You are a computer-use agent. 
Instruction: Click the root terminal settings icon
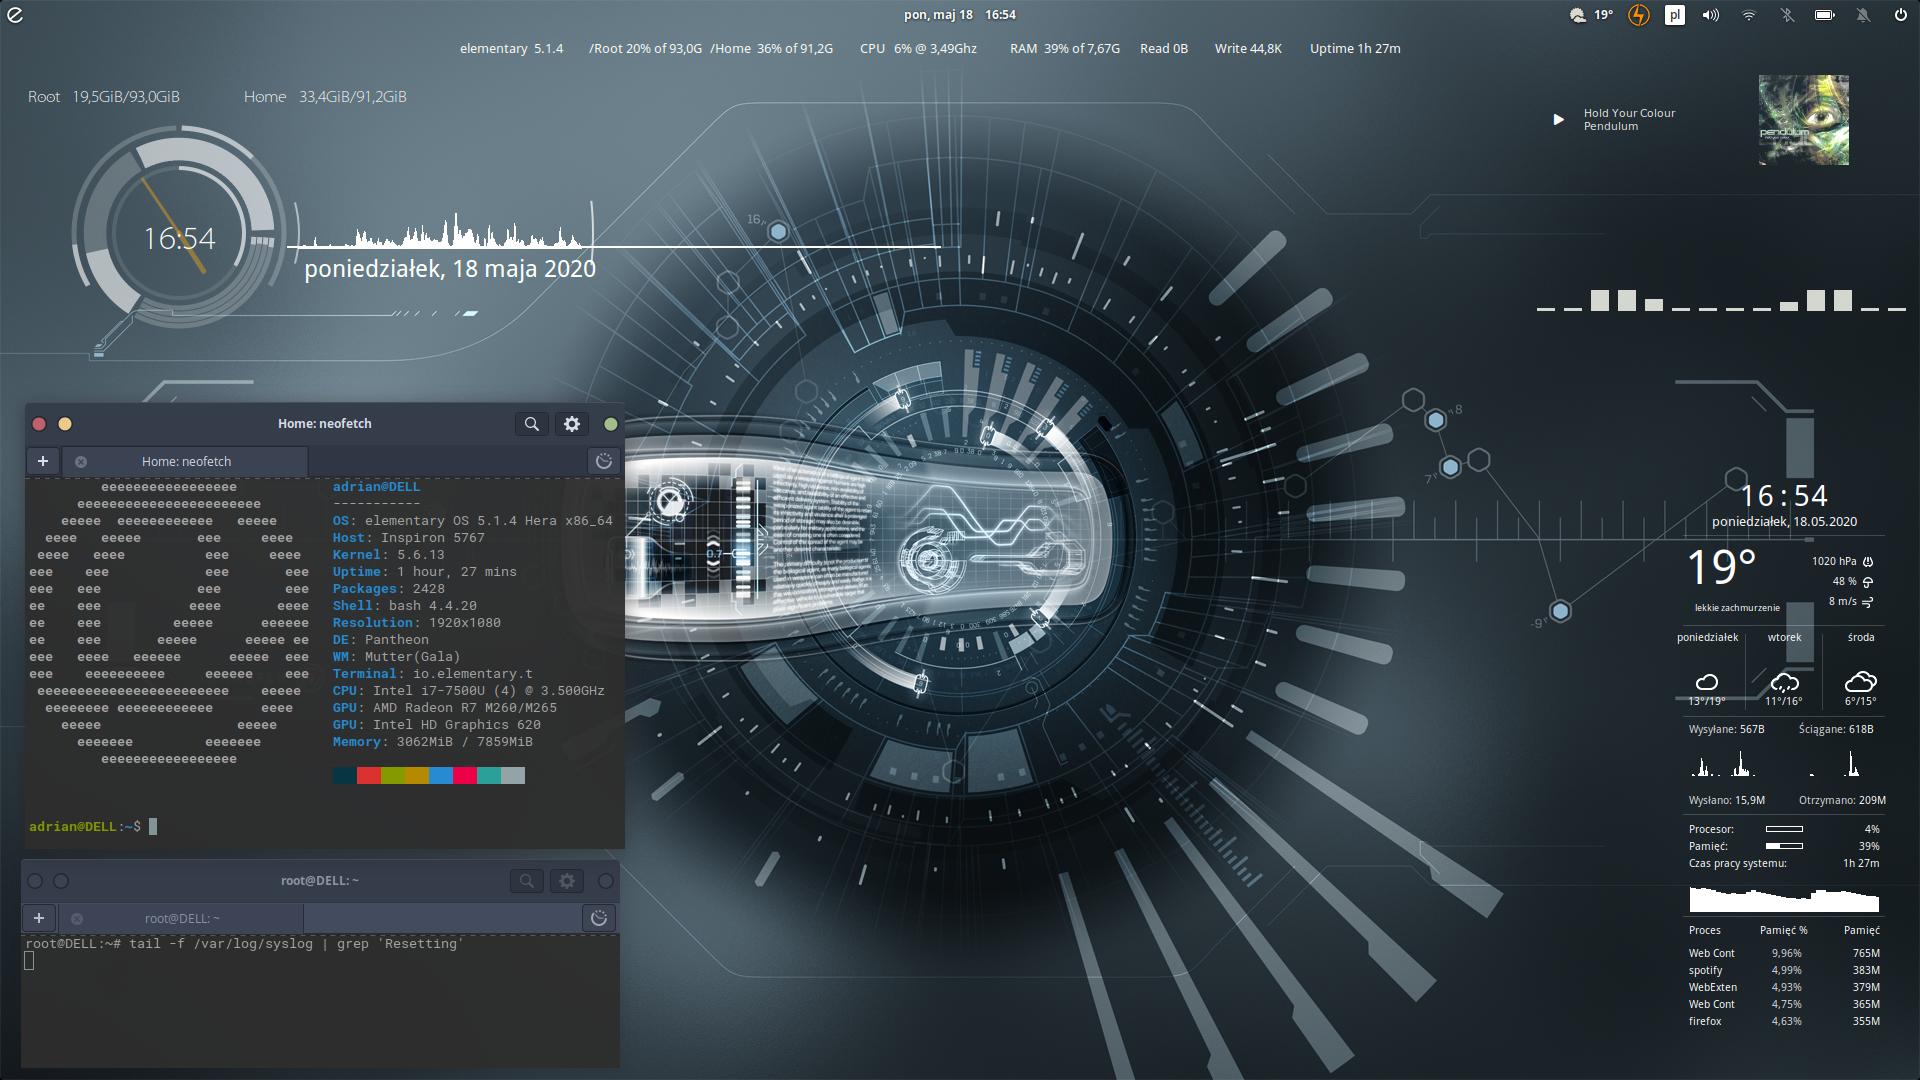564,881
